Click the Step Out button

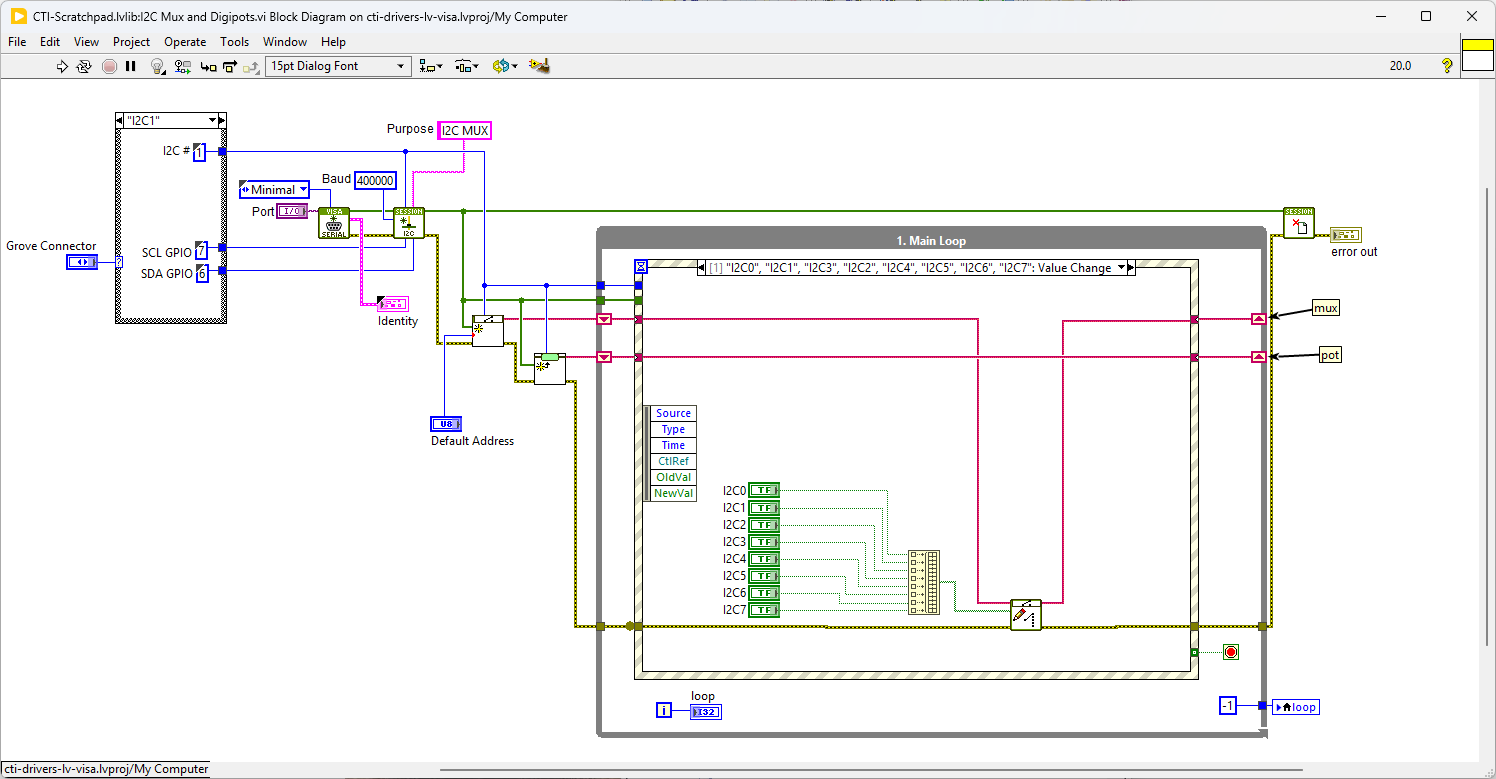[x=251, y=66]
